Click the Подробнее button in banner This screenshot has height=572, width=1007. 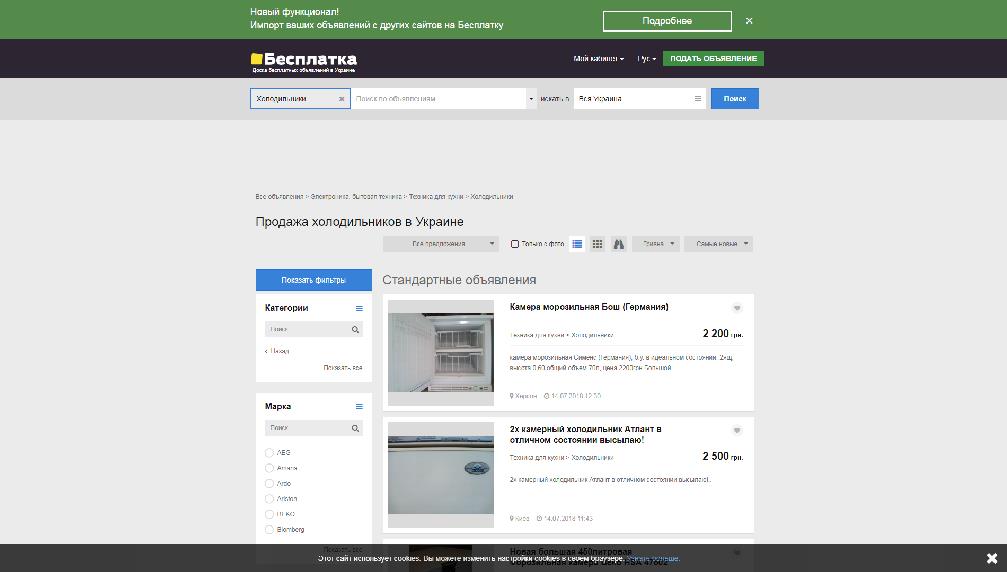click(x=667, y=21)
